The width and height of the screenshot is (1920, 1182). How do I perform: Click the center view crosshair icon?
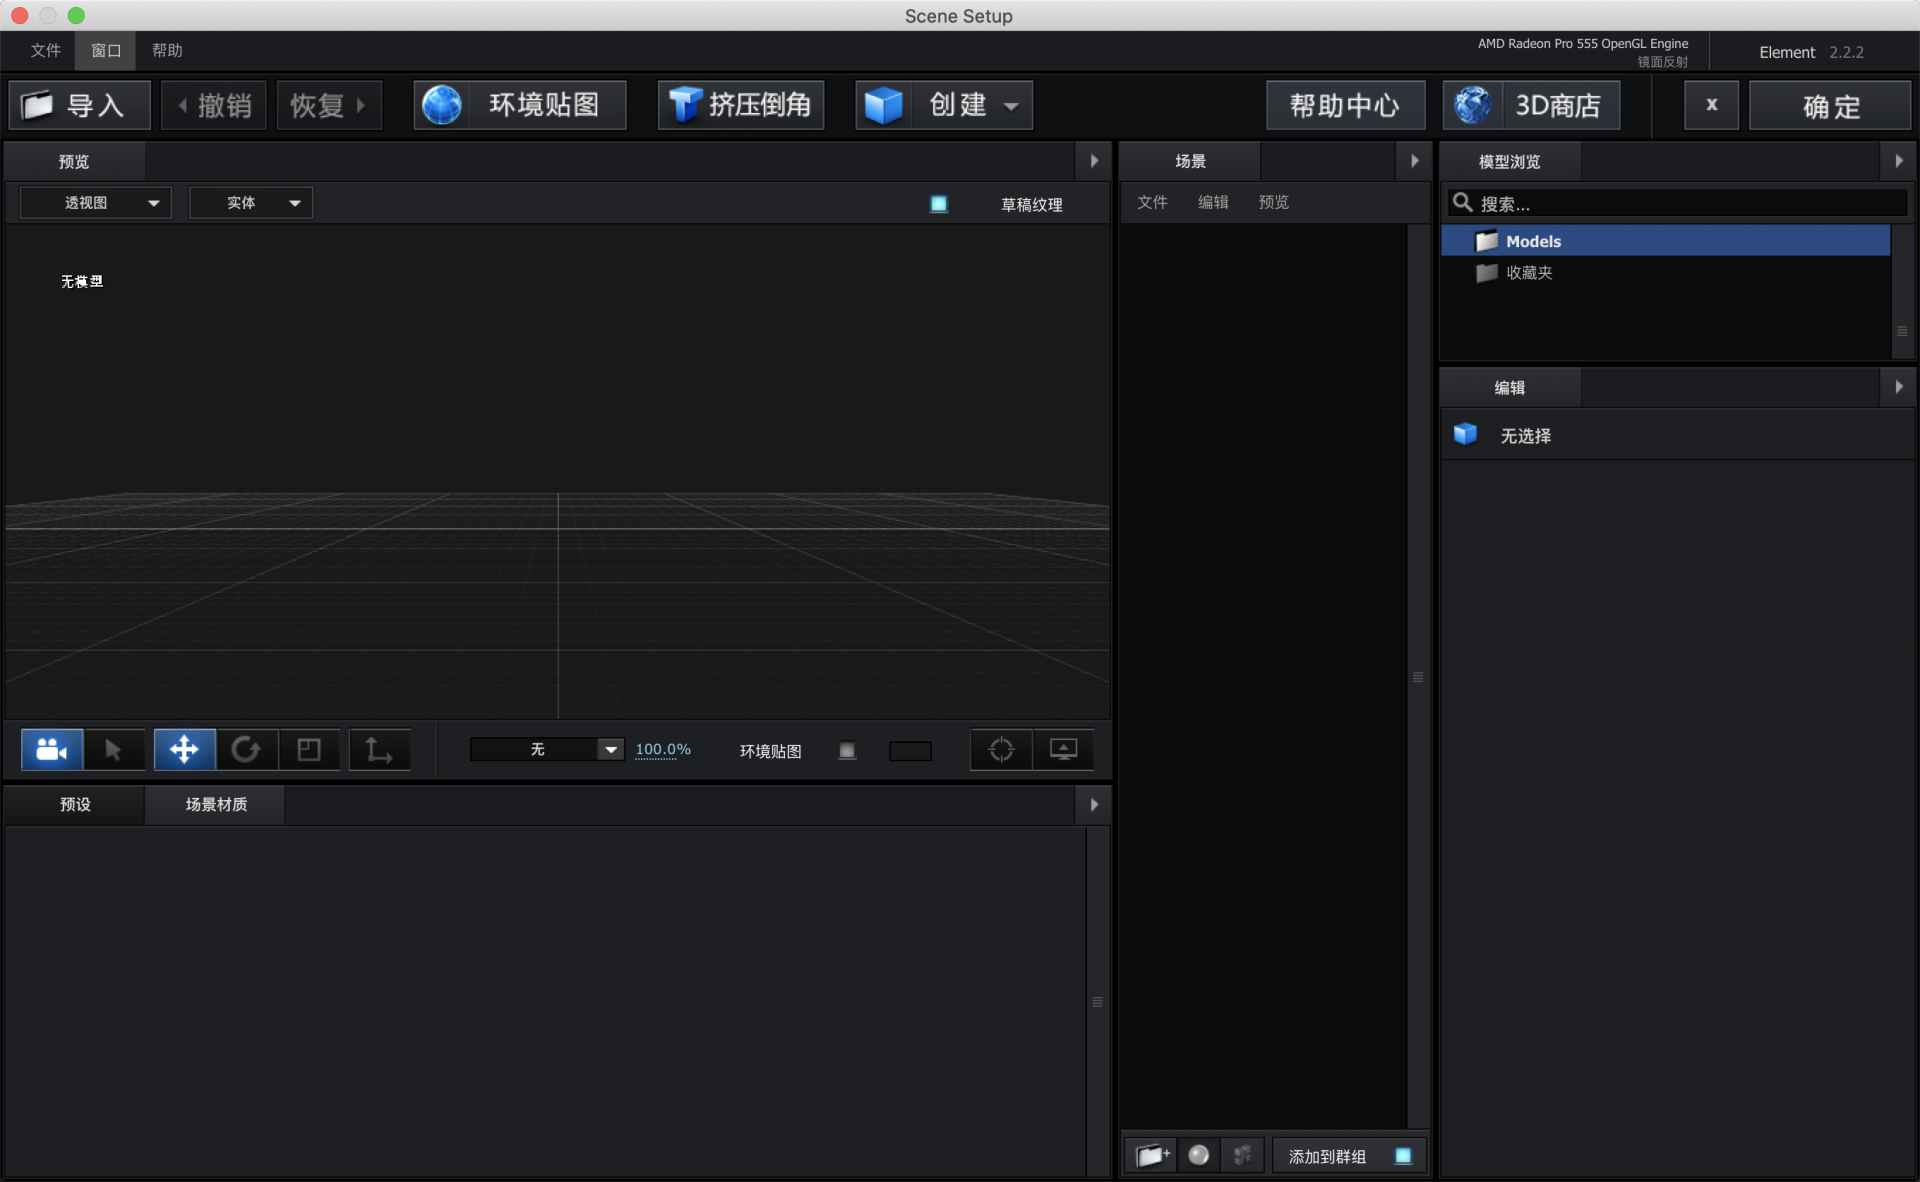click(1001, 750)
